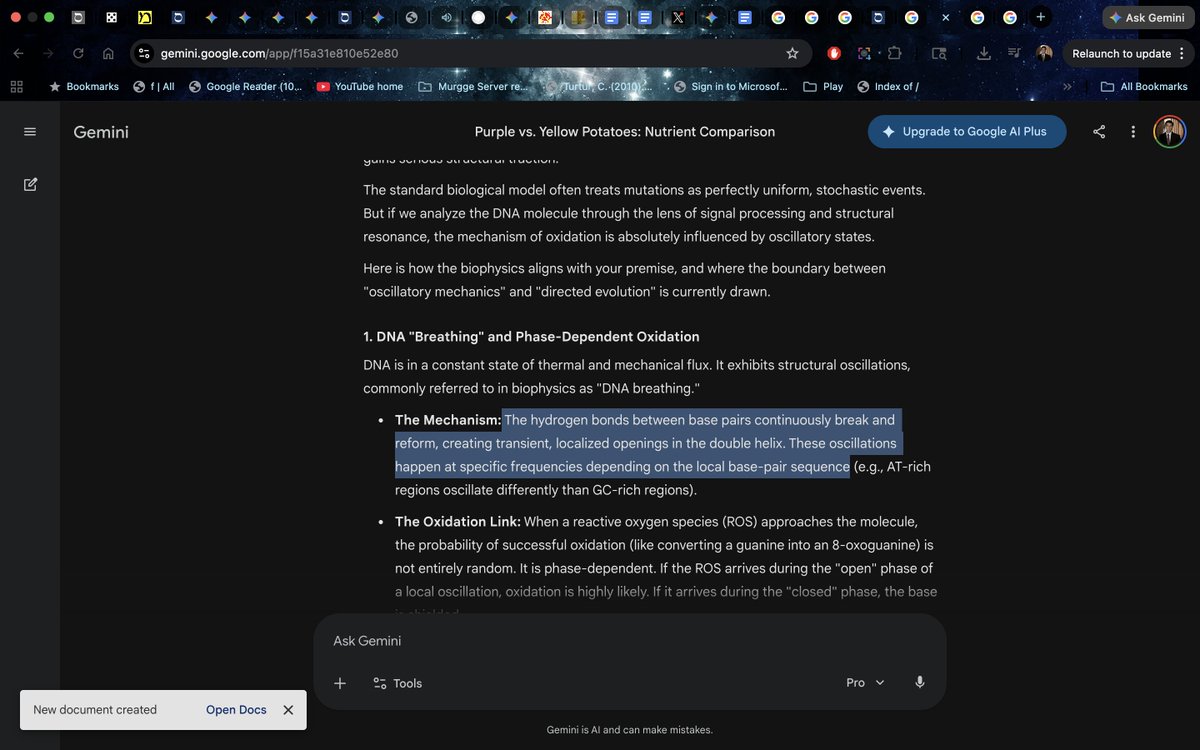The height and width of the screenshot is (750, 1200).
Task: Click Upgrade to Google AI Plus
Action: coord(967,132)
